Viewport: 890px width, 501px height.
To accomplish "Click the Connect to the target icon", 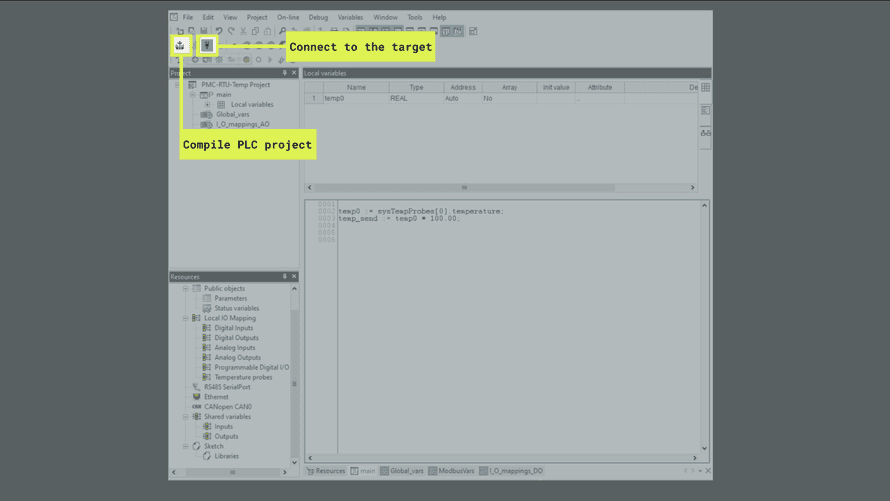I will tap(207, 45).
